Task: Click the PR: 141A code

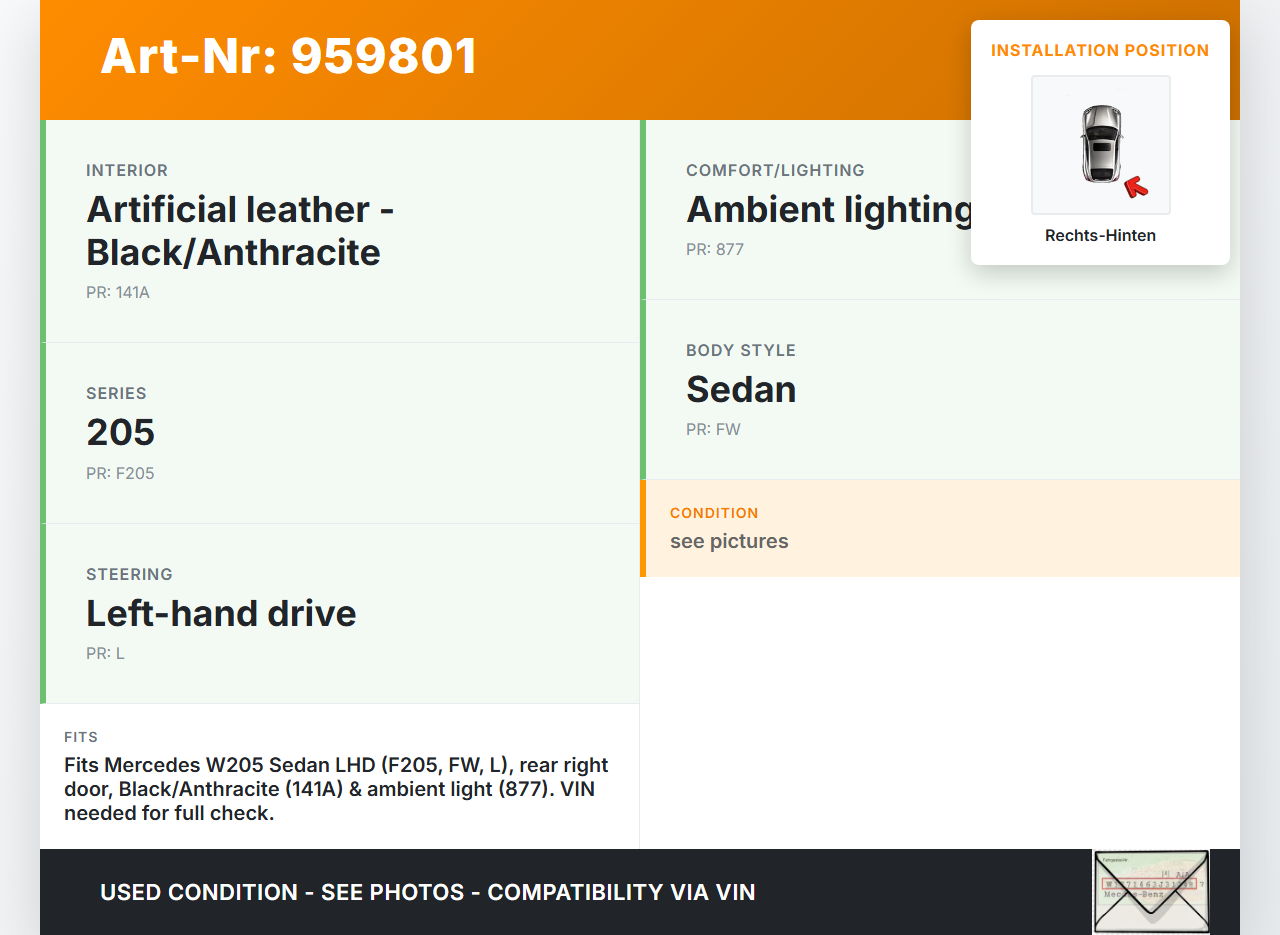Action: (118, 293)
